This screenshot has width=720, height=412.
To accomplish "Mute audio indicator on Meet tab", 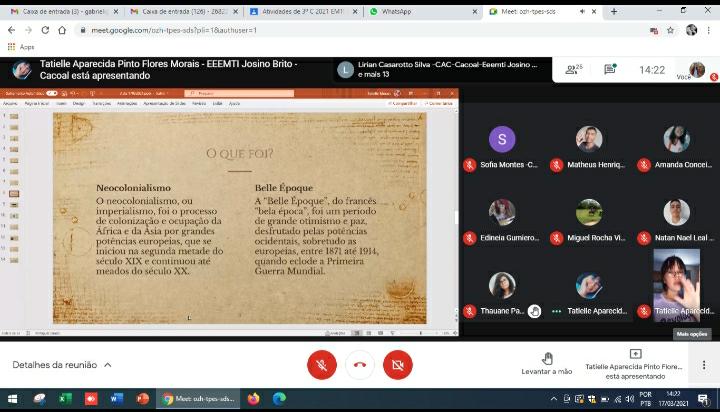I will coord(582,11).
